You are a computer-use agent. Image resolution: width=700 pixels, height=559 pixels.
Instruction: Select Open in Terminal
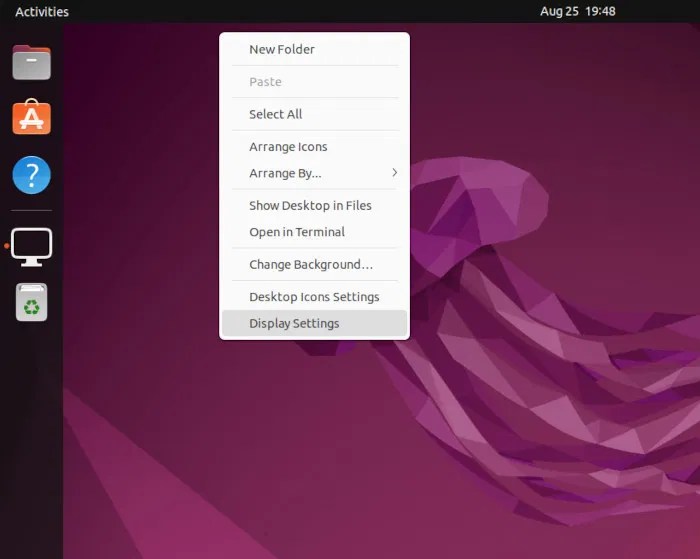[x=314, y=232]
